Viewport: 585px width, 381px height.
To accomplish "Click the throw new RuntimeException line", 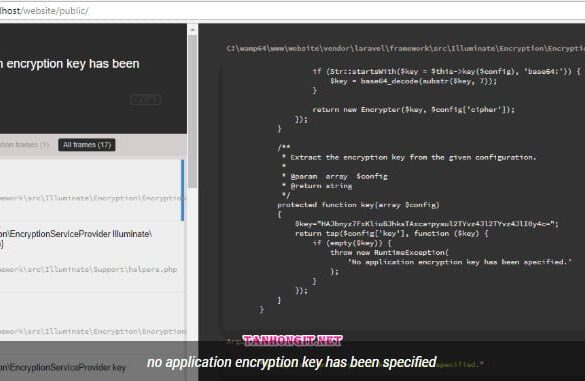I will point(389,253).
